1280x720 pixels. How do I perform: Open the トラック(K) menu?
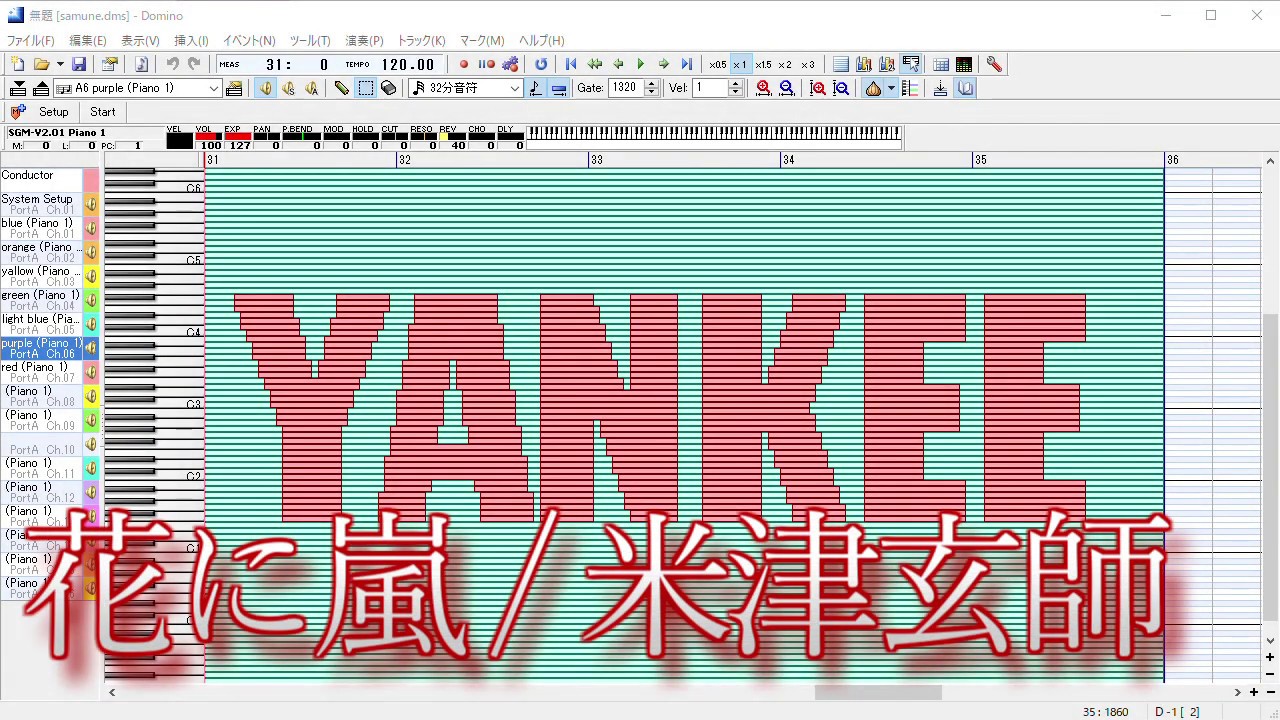[421, 41]
